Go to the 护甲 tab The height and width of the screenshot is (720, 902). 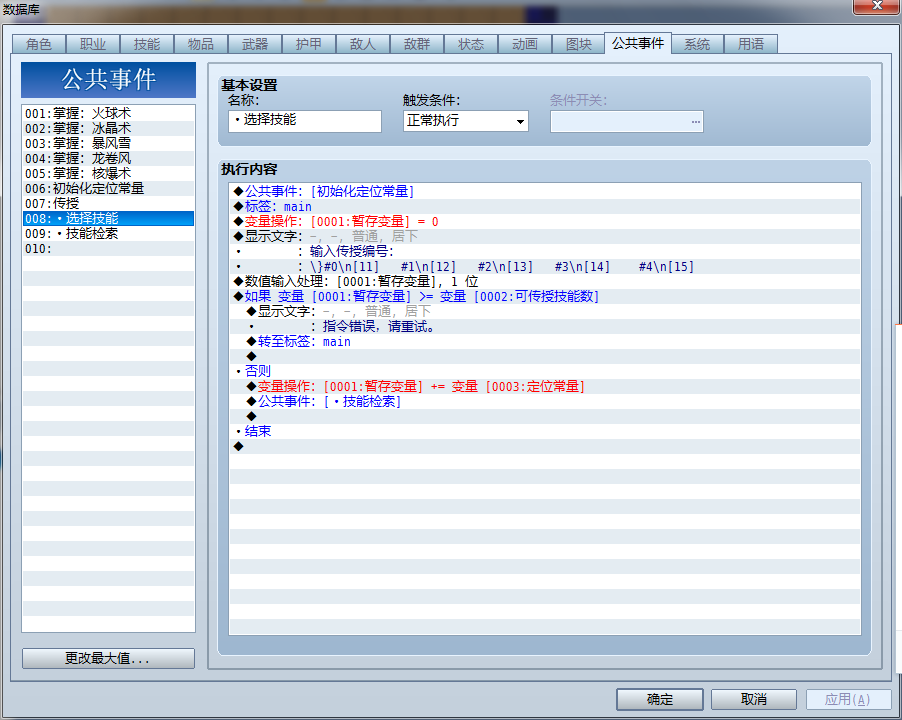309,44
